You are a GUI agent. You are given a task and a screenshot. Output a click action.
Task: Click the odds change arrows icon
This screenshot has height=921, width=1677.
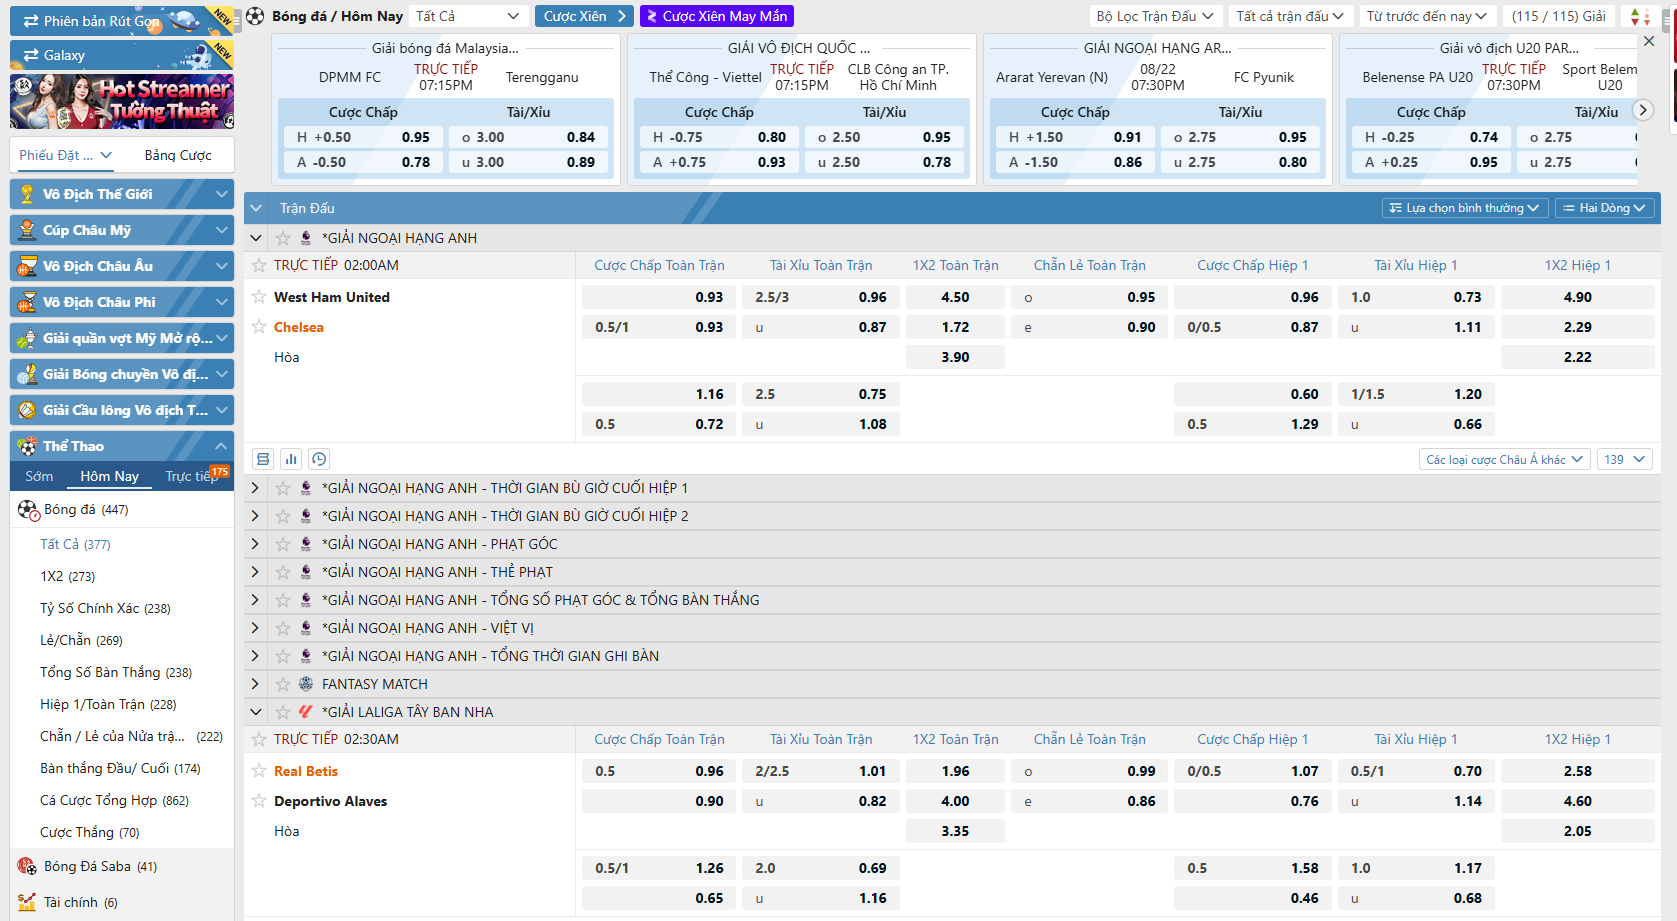point(1640,16)
